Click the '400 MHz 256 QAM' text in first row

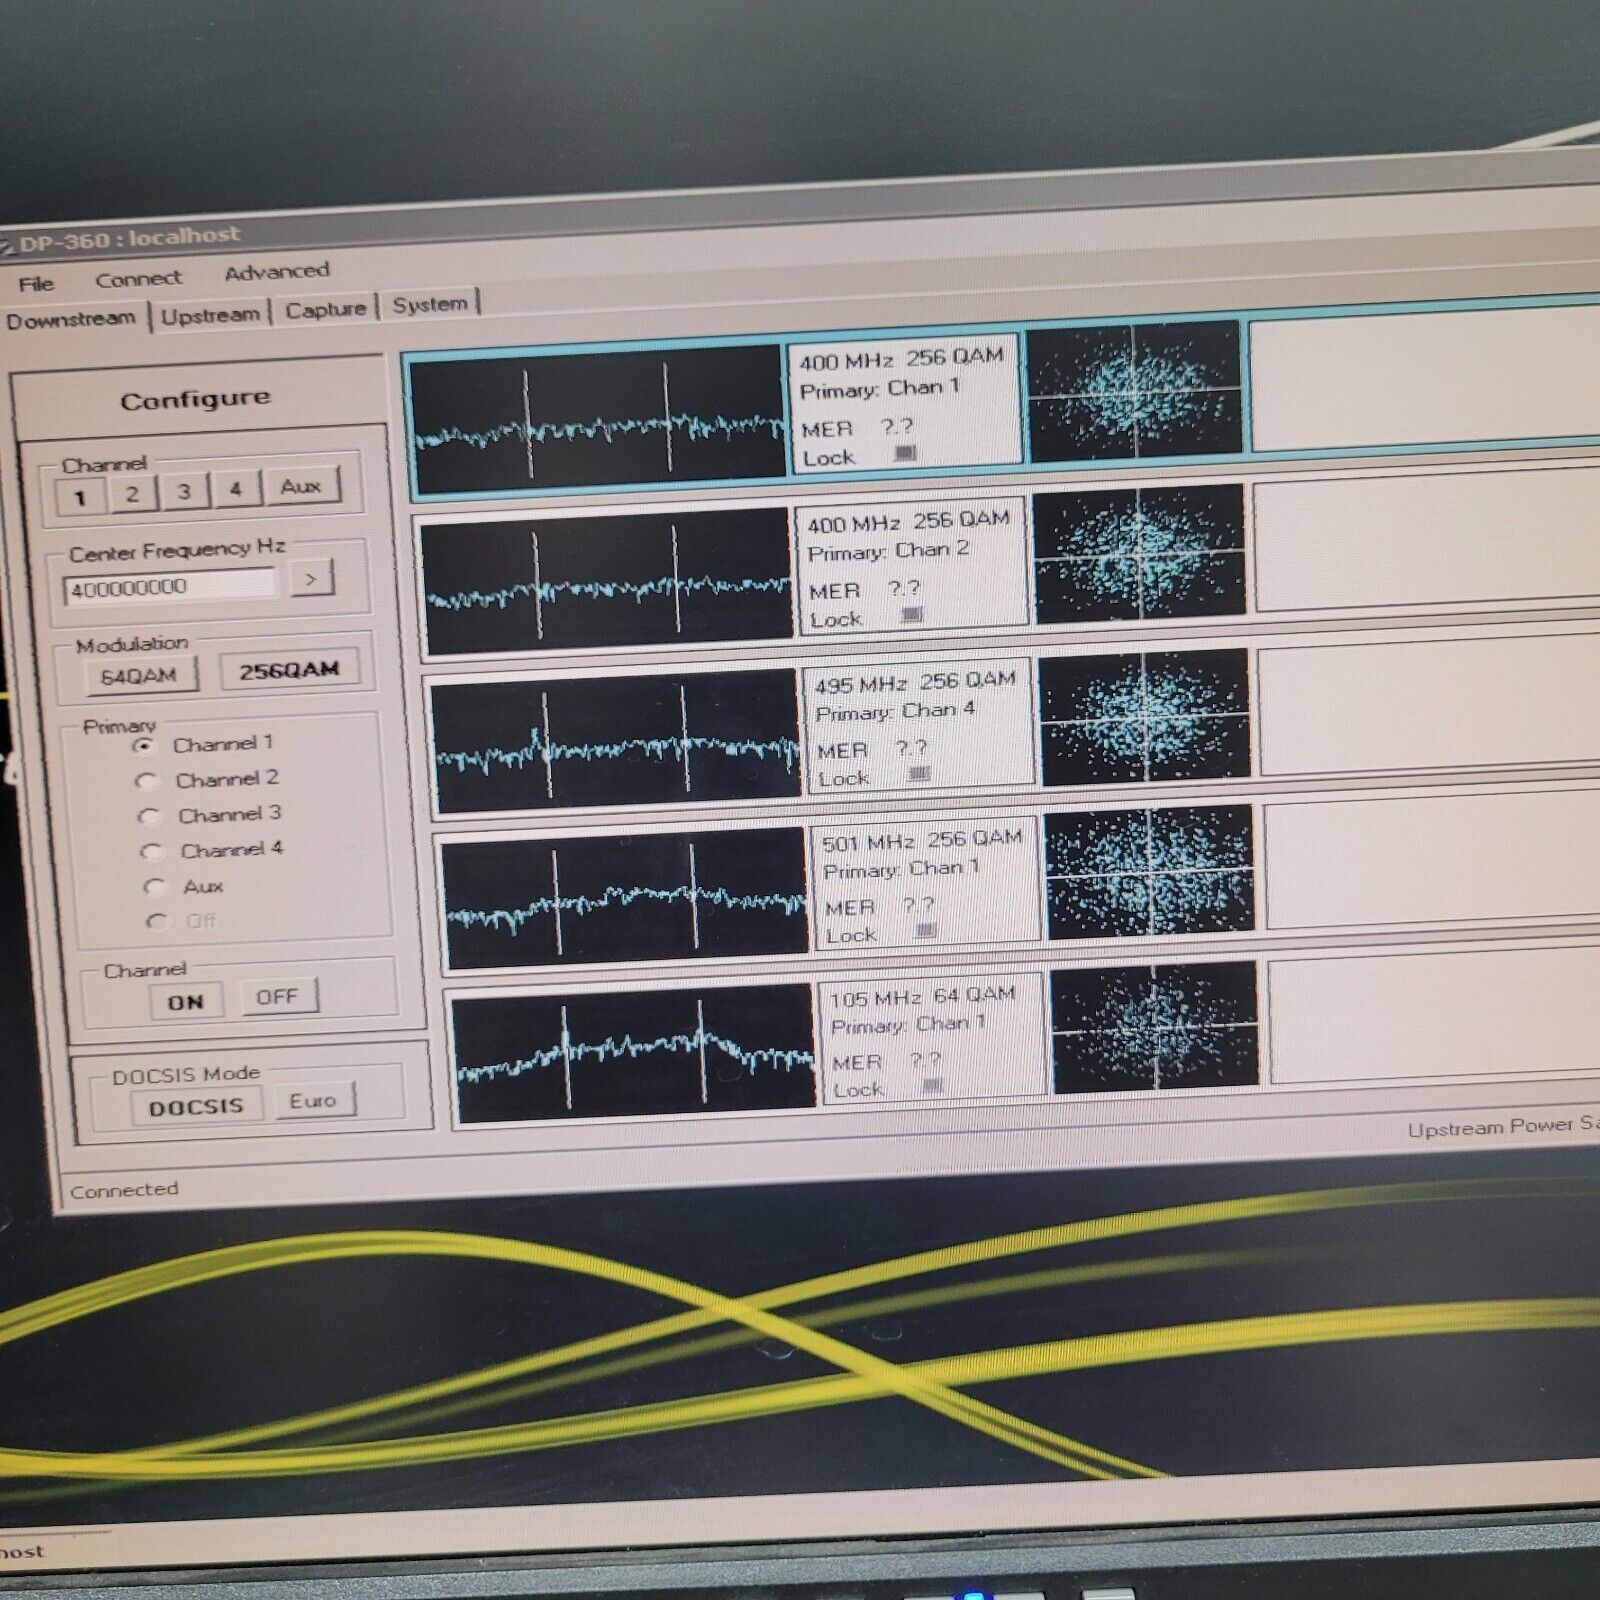[x=901, y=359]
